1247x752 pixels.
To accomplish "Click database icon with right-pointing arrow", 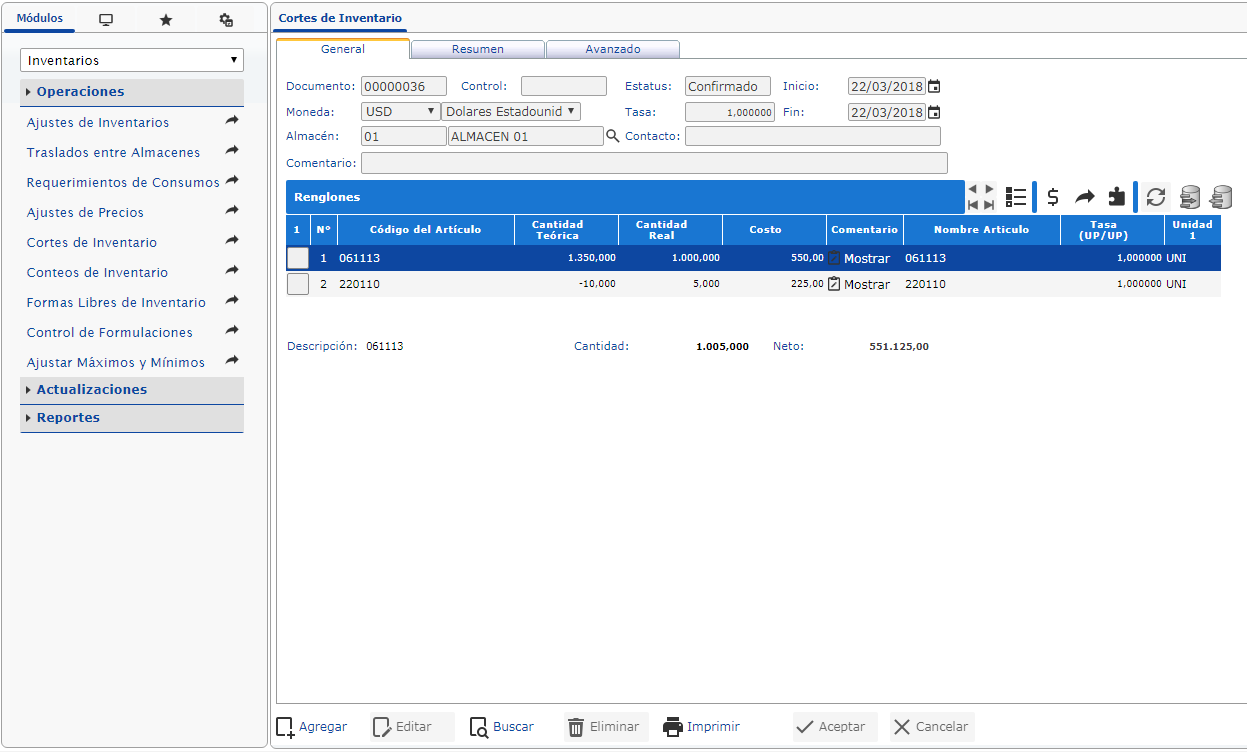I will pos(1189,197).
